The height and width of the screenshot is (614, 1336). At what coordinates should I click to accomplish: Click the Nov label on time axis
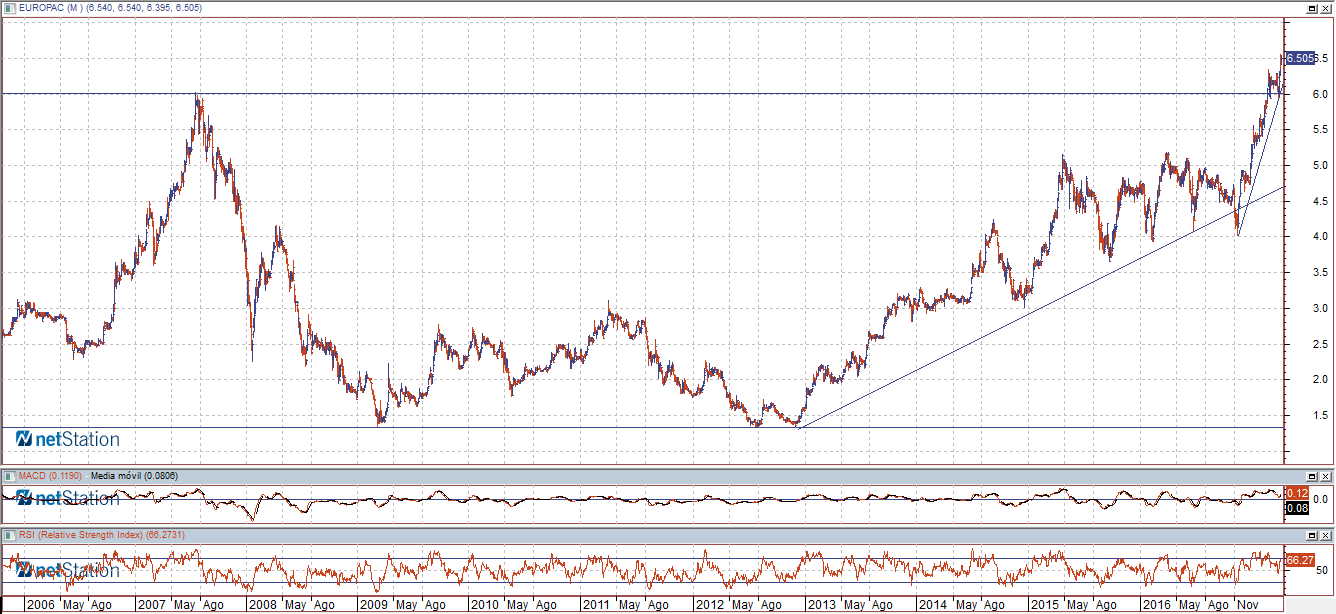tap(1248, 605)
